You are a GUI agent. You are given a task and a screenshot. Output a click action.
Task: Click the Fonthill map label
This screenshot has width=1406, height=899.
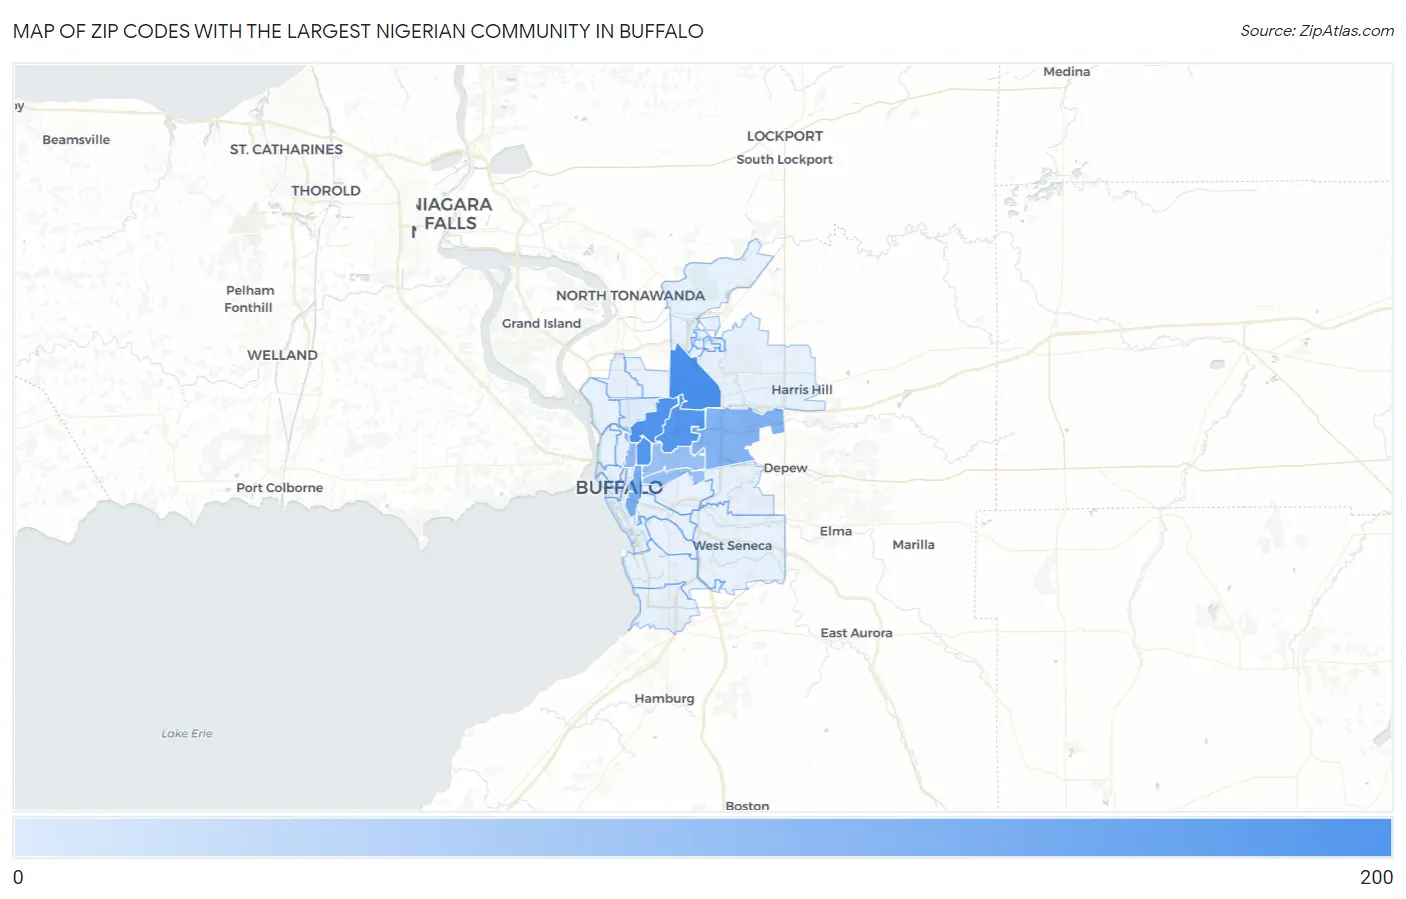[x=248, y=307]
